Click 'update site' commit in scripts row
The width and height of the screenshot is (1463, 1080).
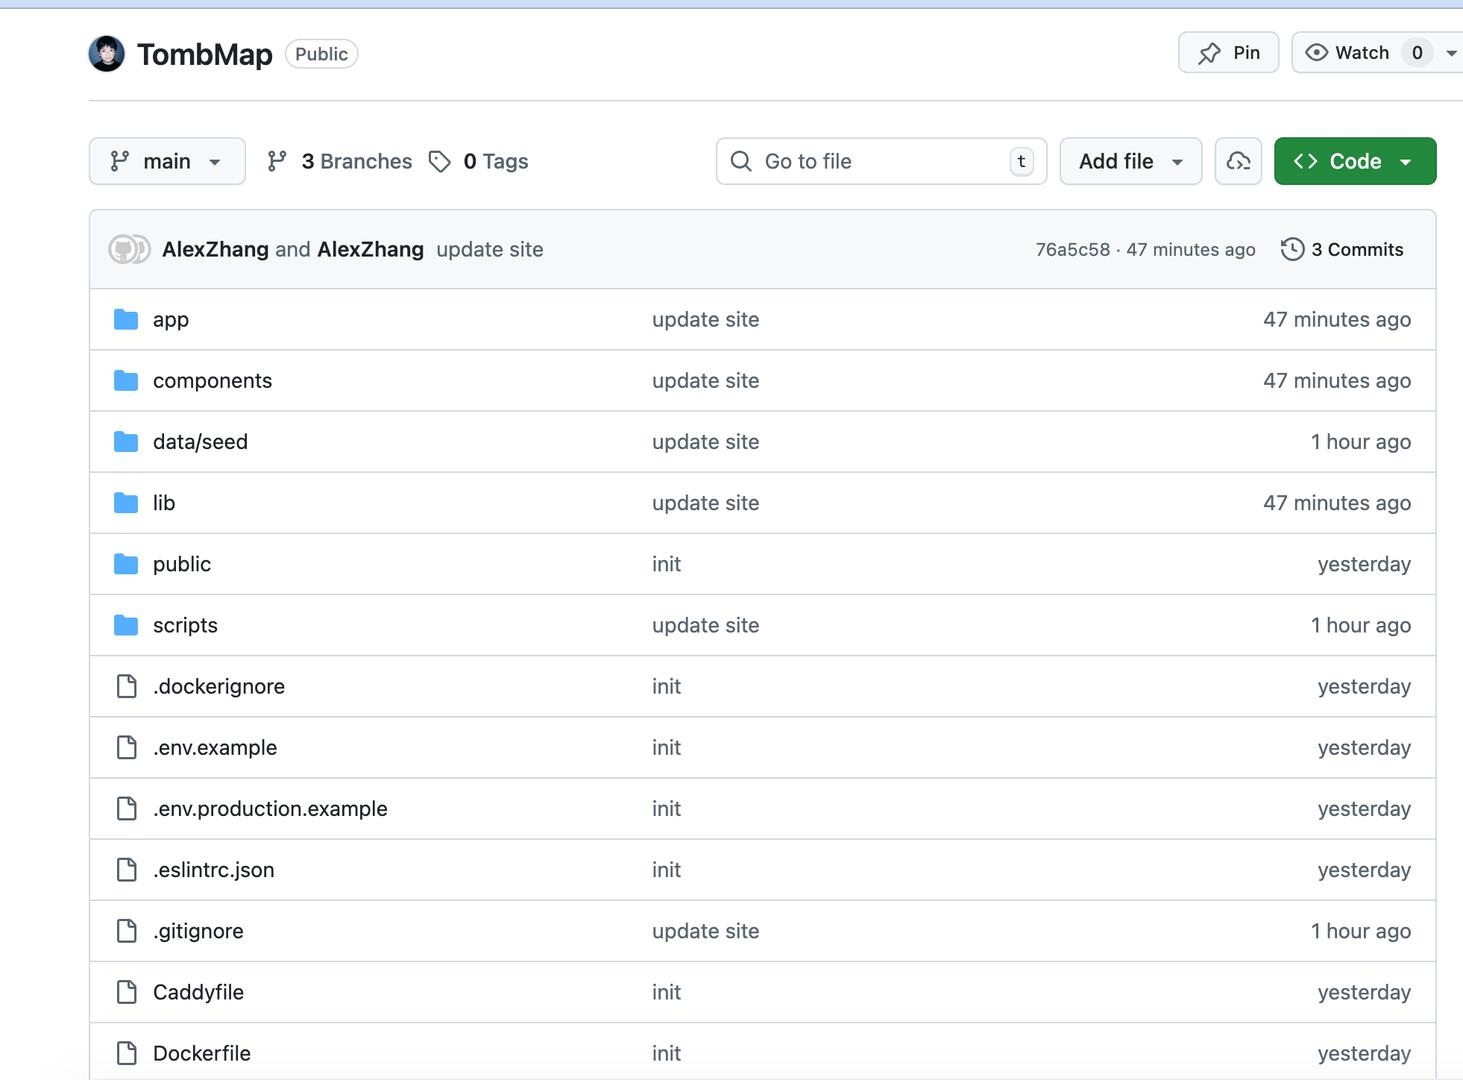(x=706, y=625)
